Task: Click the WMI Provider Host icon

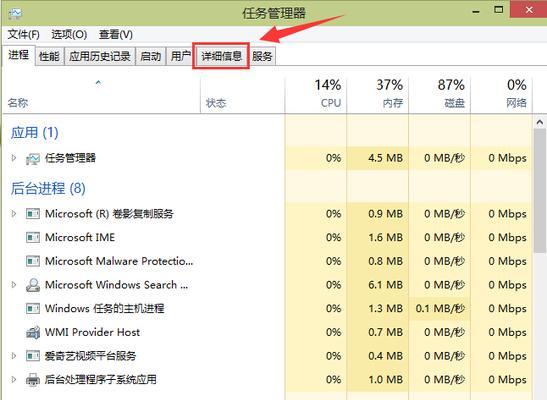Action: (x=33, y=332)
